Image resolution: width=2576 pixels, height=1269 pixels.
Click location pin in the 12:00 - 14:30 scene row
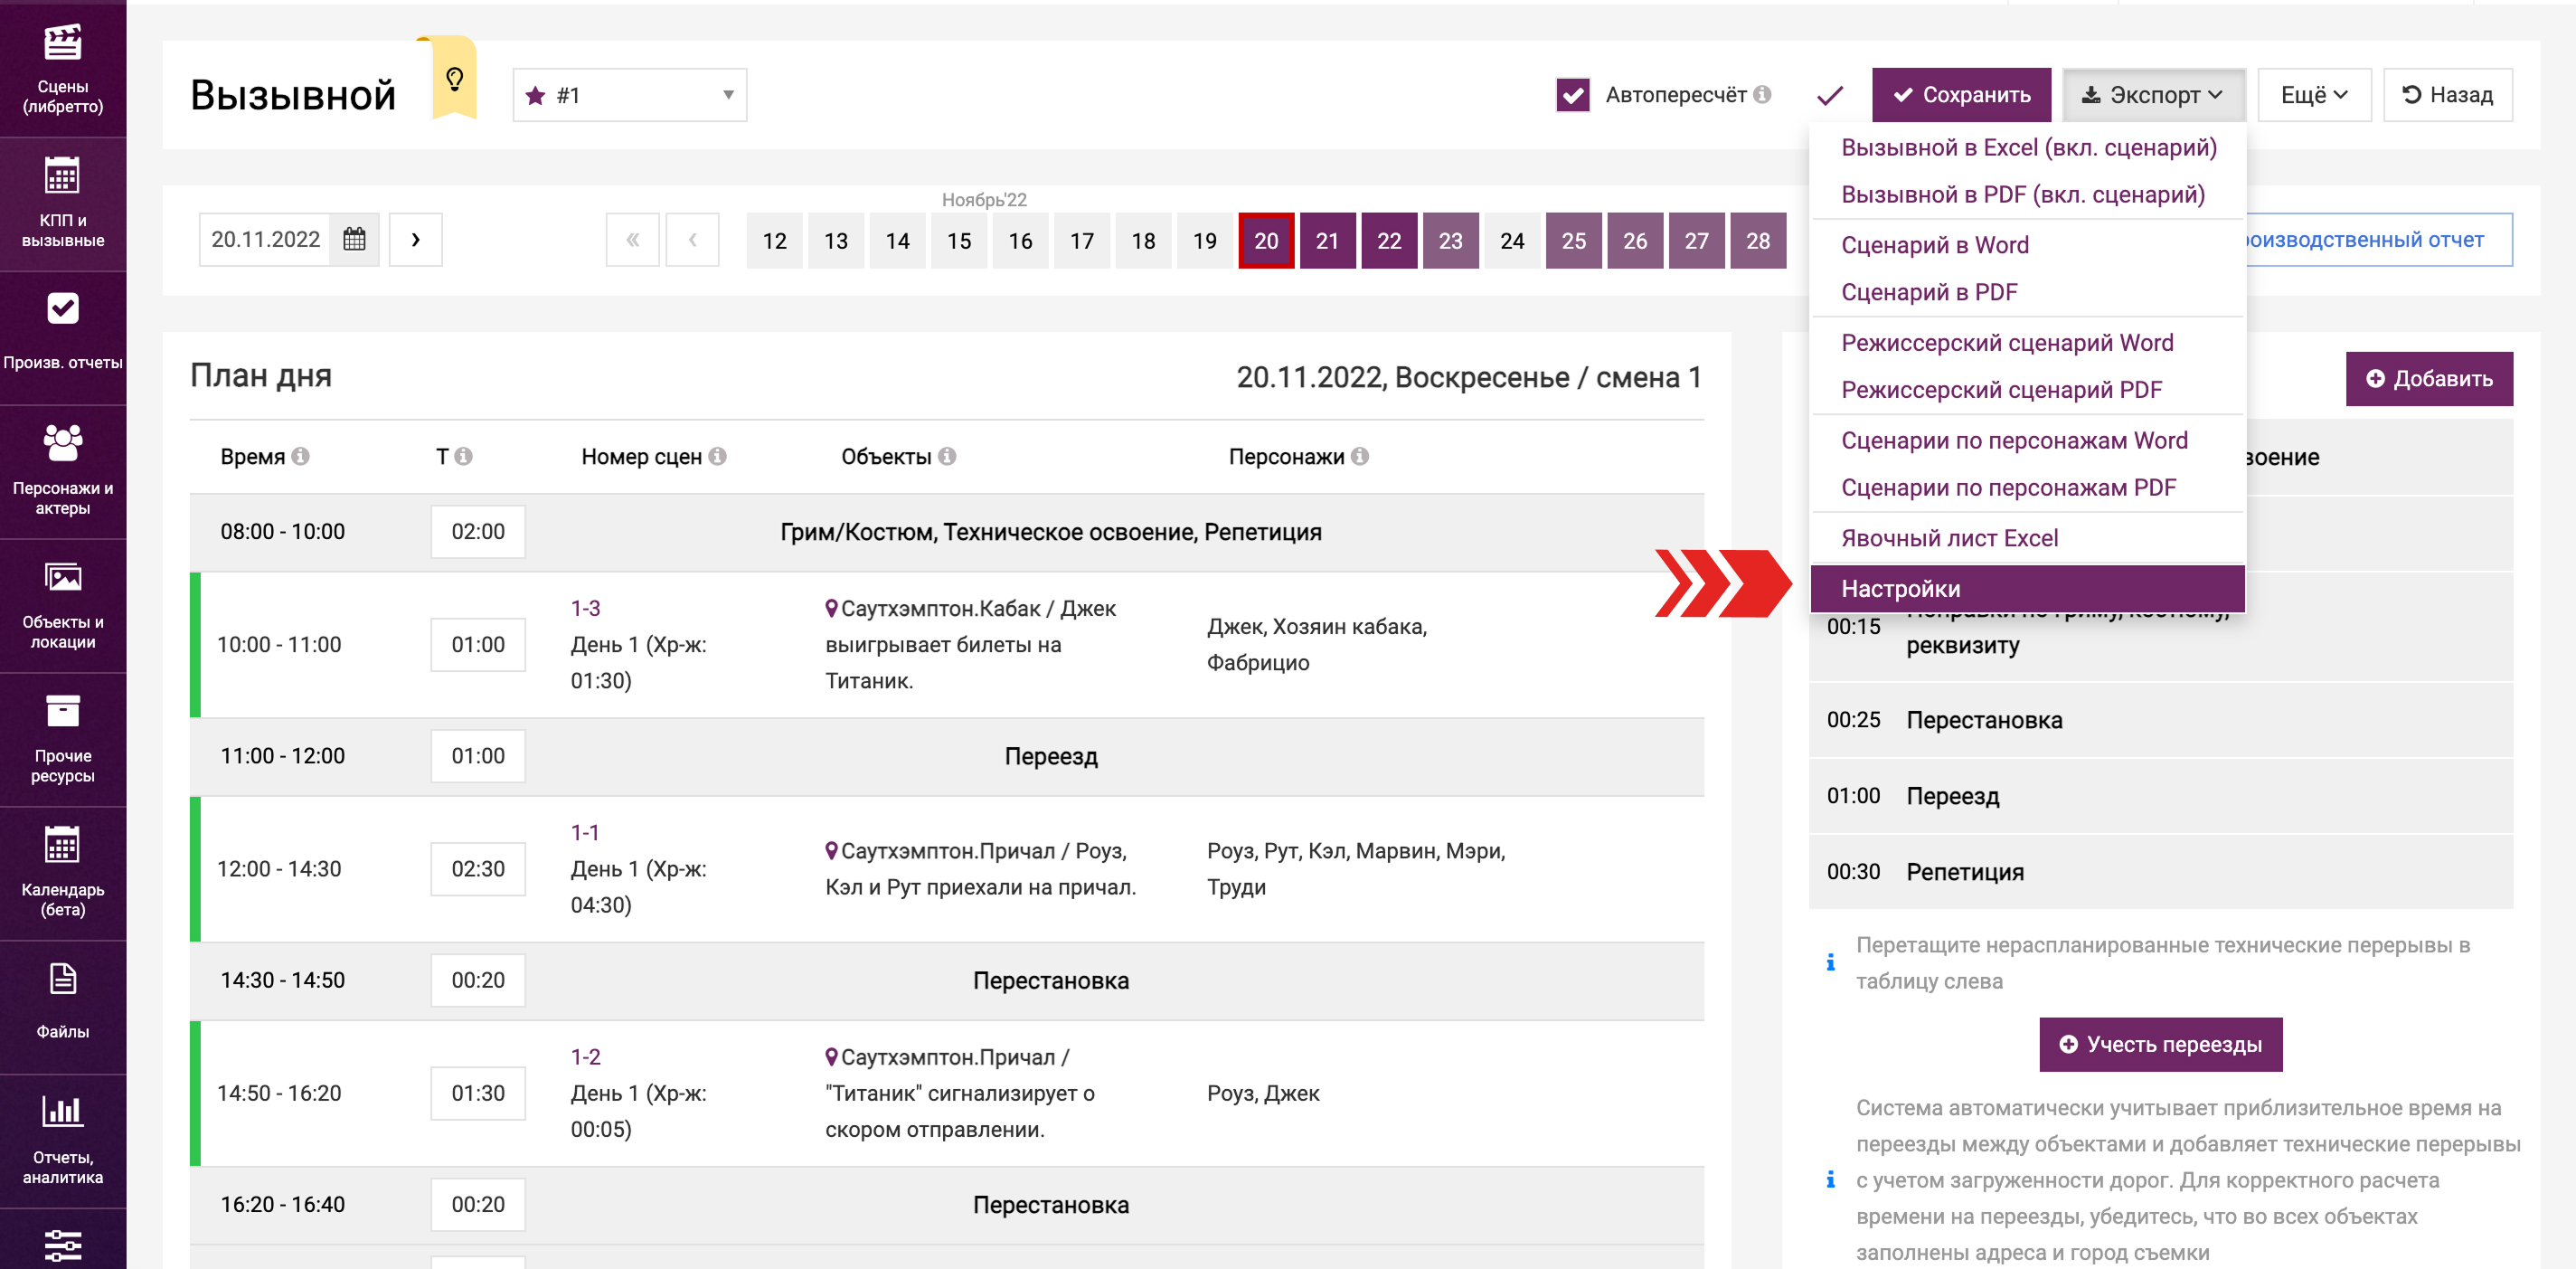click(831, 851)
